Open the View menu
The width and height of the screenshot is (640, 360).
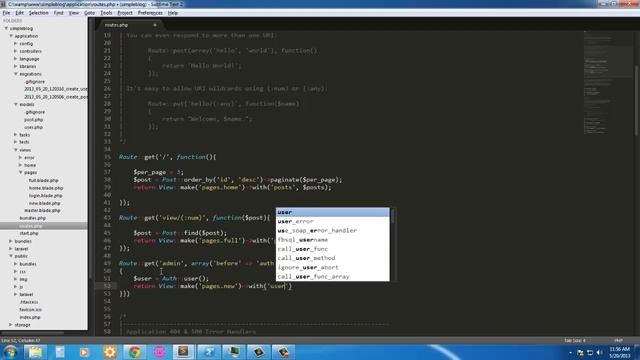[73, 13]
